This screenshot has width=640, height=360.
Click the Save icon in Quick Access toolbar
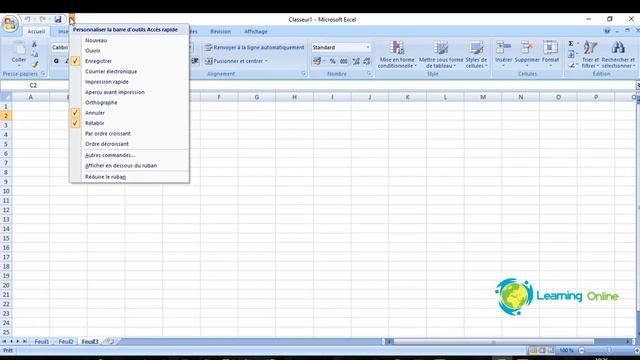58,19
